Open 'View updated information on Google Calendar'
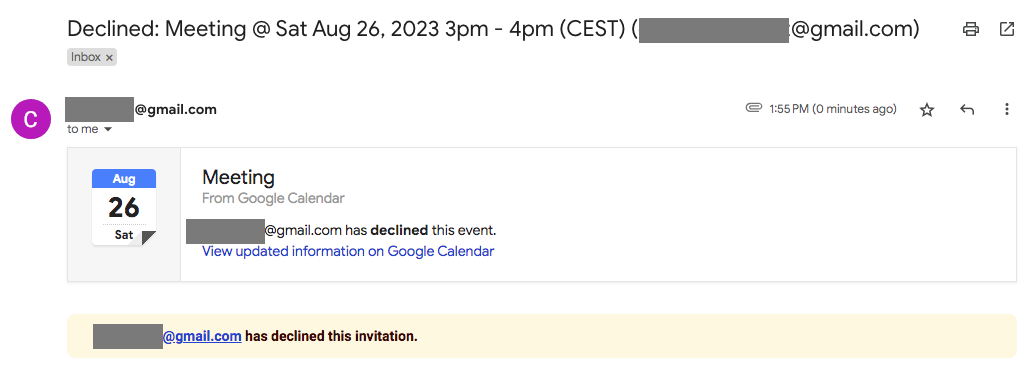Screen dimensions: 1026x366 [x=348, y=251]
